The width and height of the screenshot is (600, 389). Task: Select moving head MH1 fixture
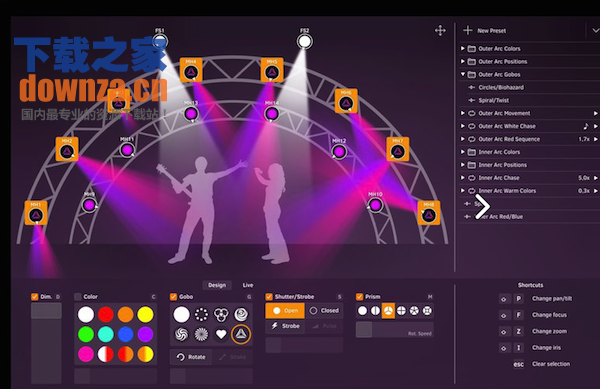click(36, 213)
